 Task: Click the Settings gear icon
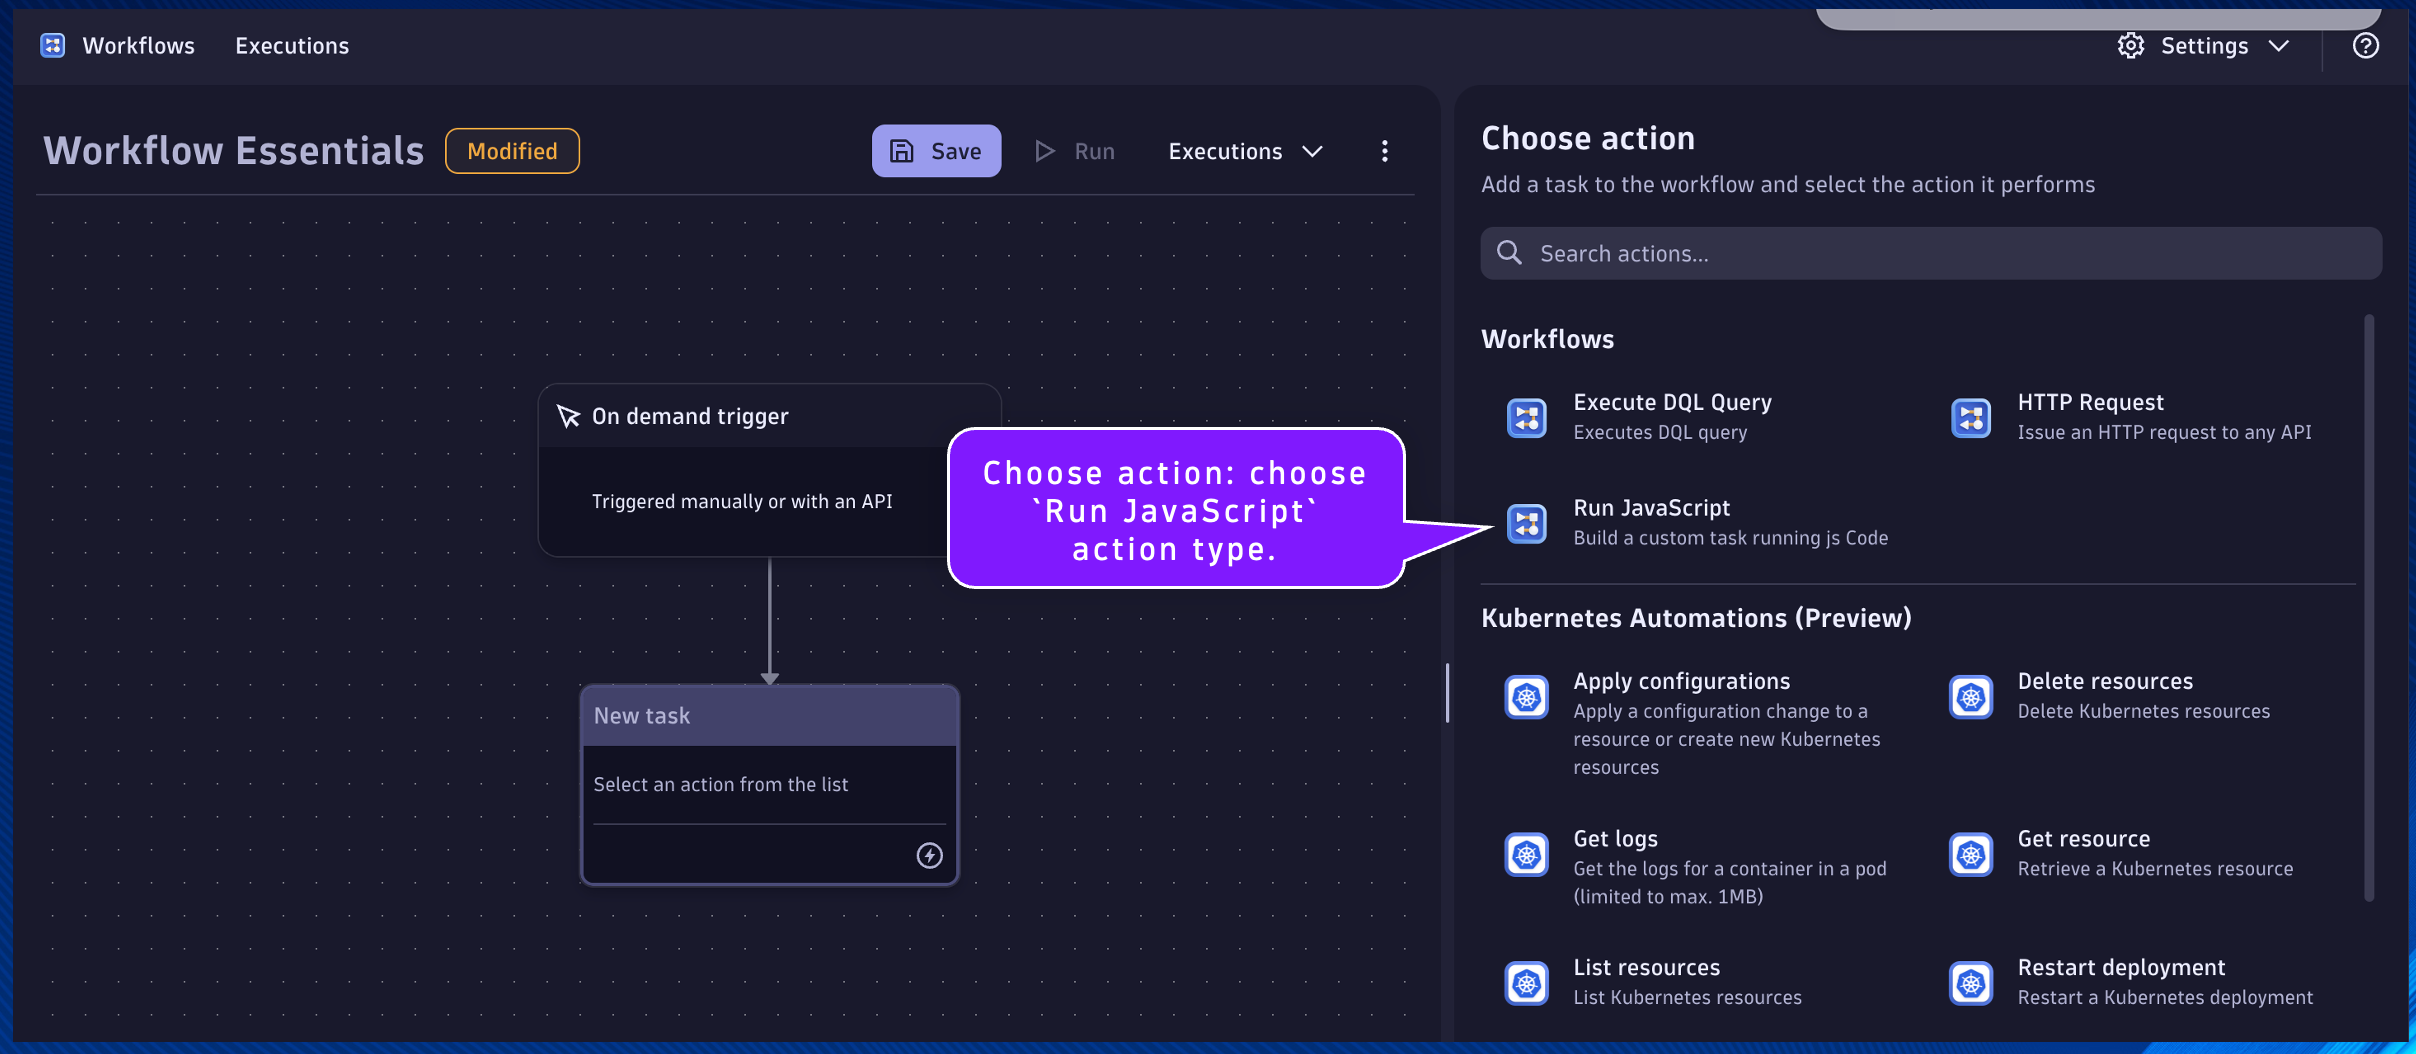pos(2131,46)
